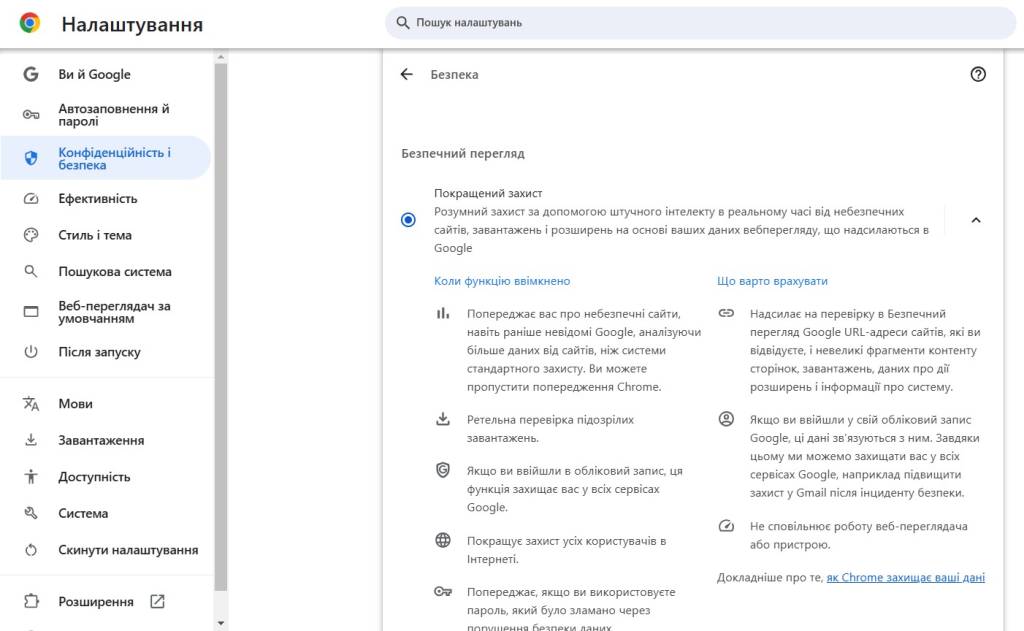Click the account circle icon in right column

coord(726,419)
